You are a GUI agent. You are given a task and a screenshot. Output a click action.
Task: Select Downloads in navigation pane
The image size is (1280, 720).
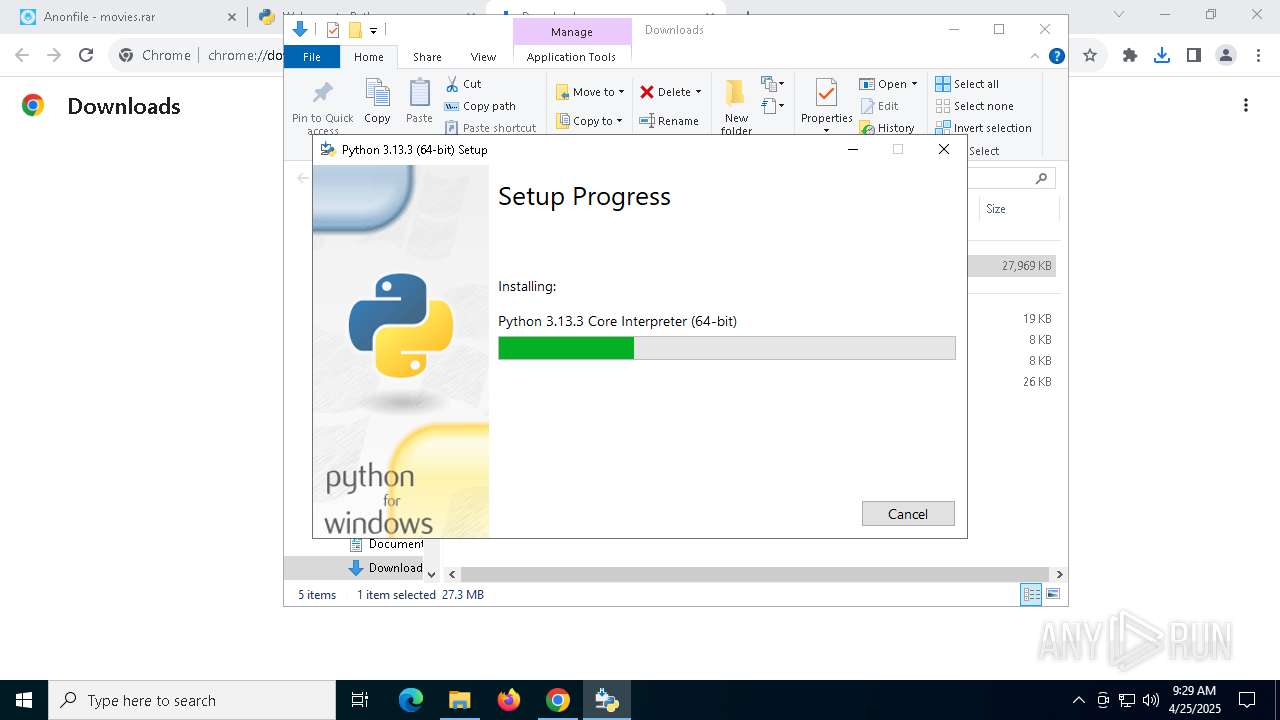point(386,568)
